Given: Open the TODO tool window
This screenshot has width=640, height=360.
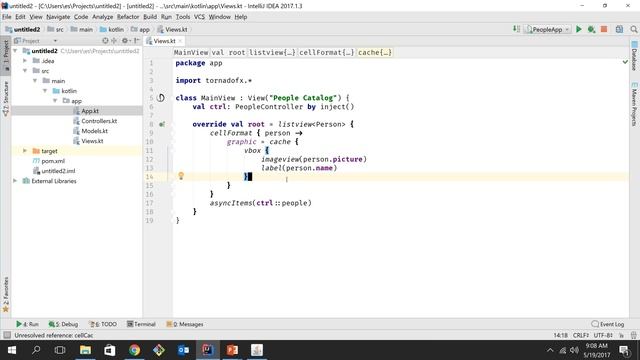Looking at the screenshot, I should [x=103, y=324].
